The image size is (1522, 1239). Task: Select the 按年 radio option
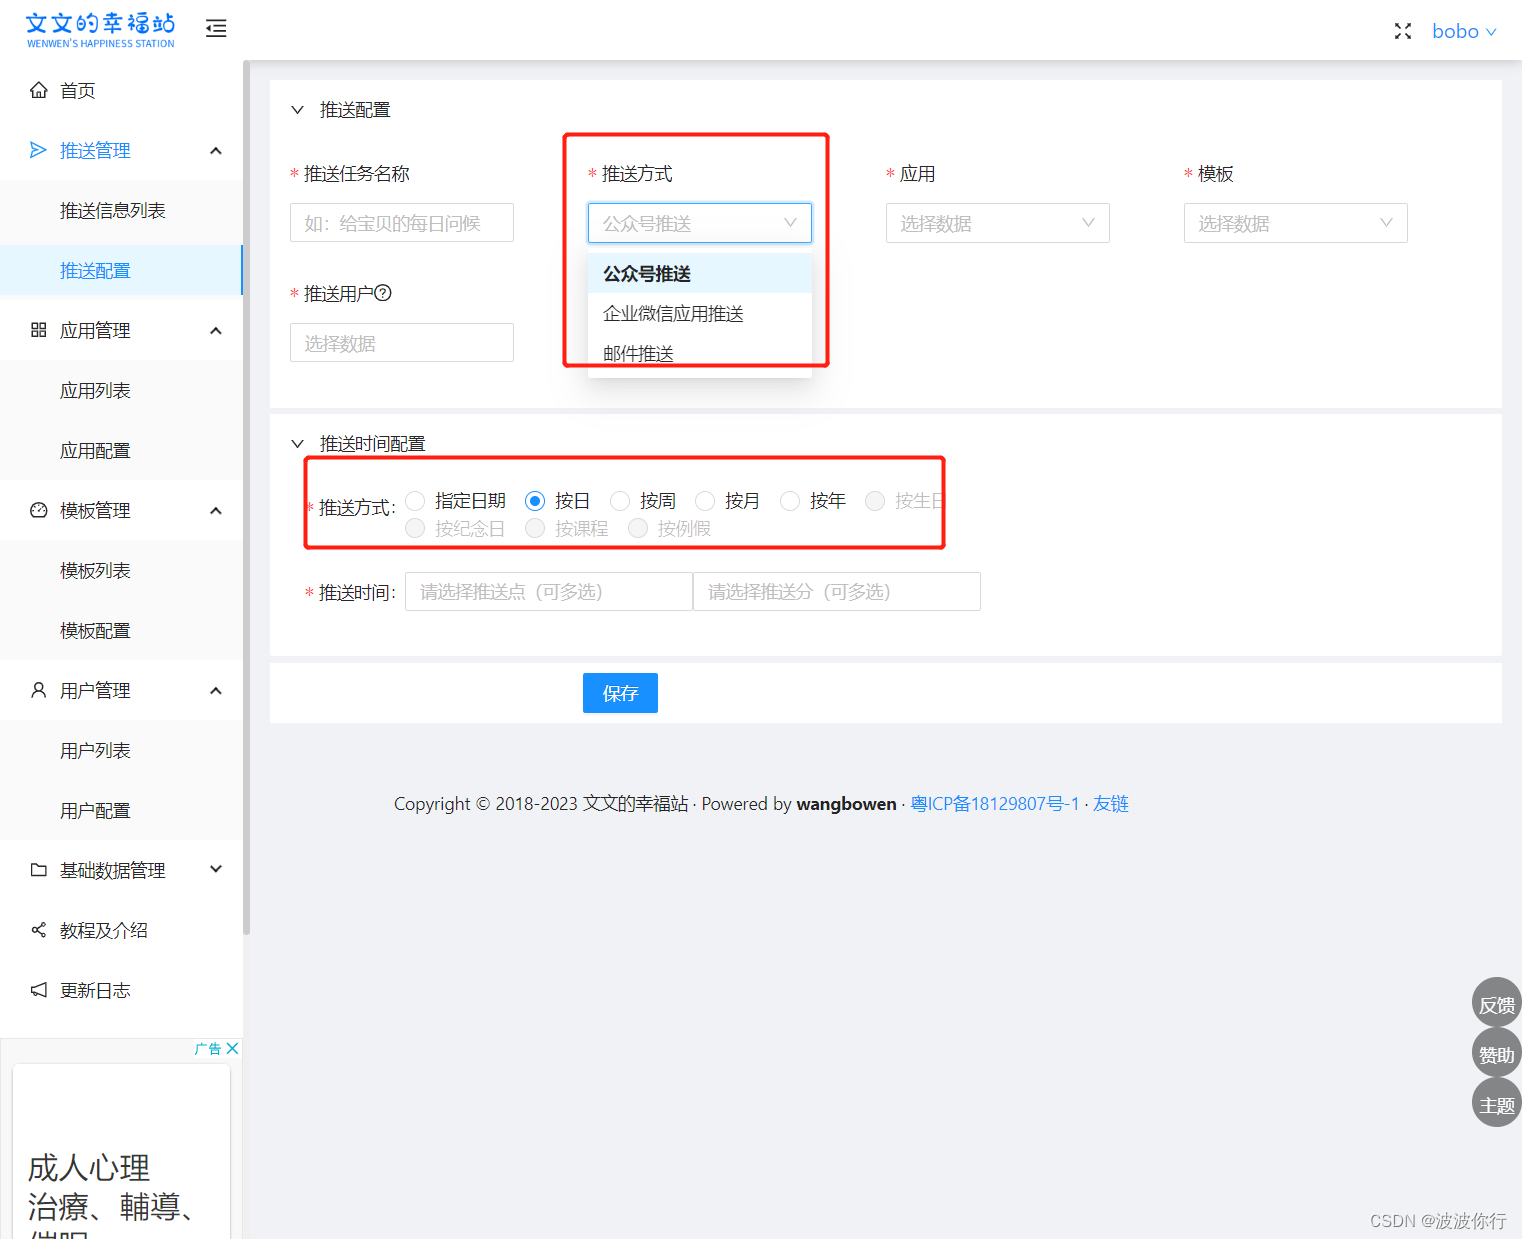click(790, 501)
